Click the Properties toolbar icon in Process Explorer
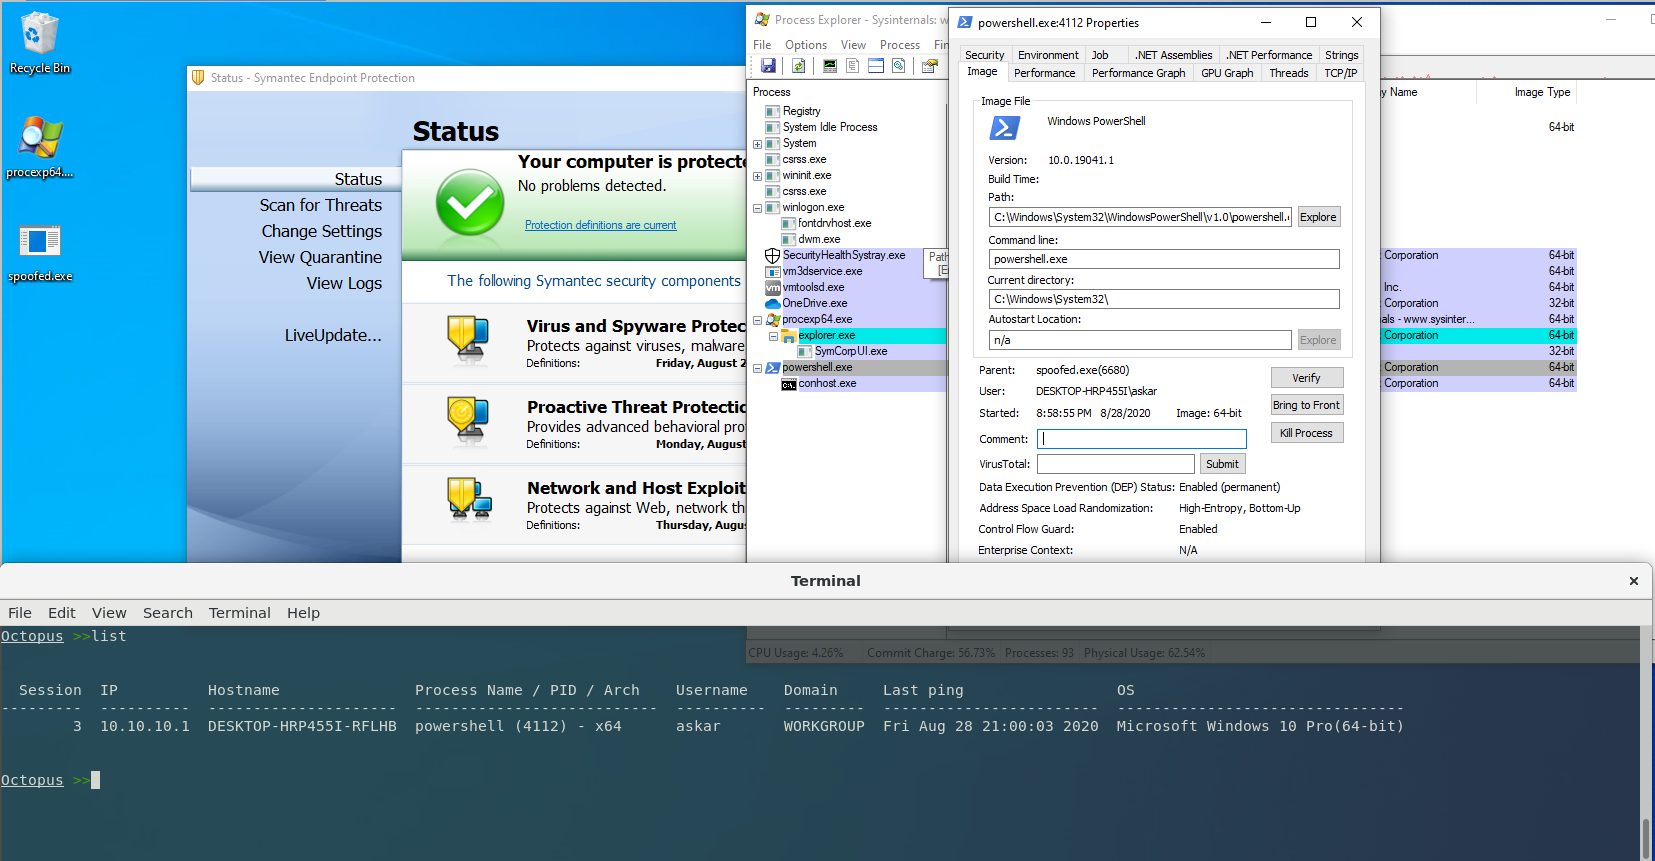 930,66
